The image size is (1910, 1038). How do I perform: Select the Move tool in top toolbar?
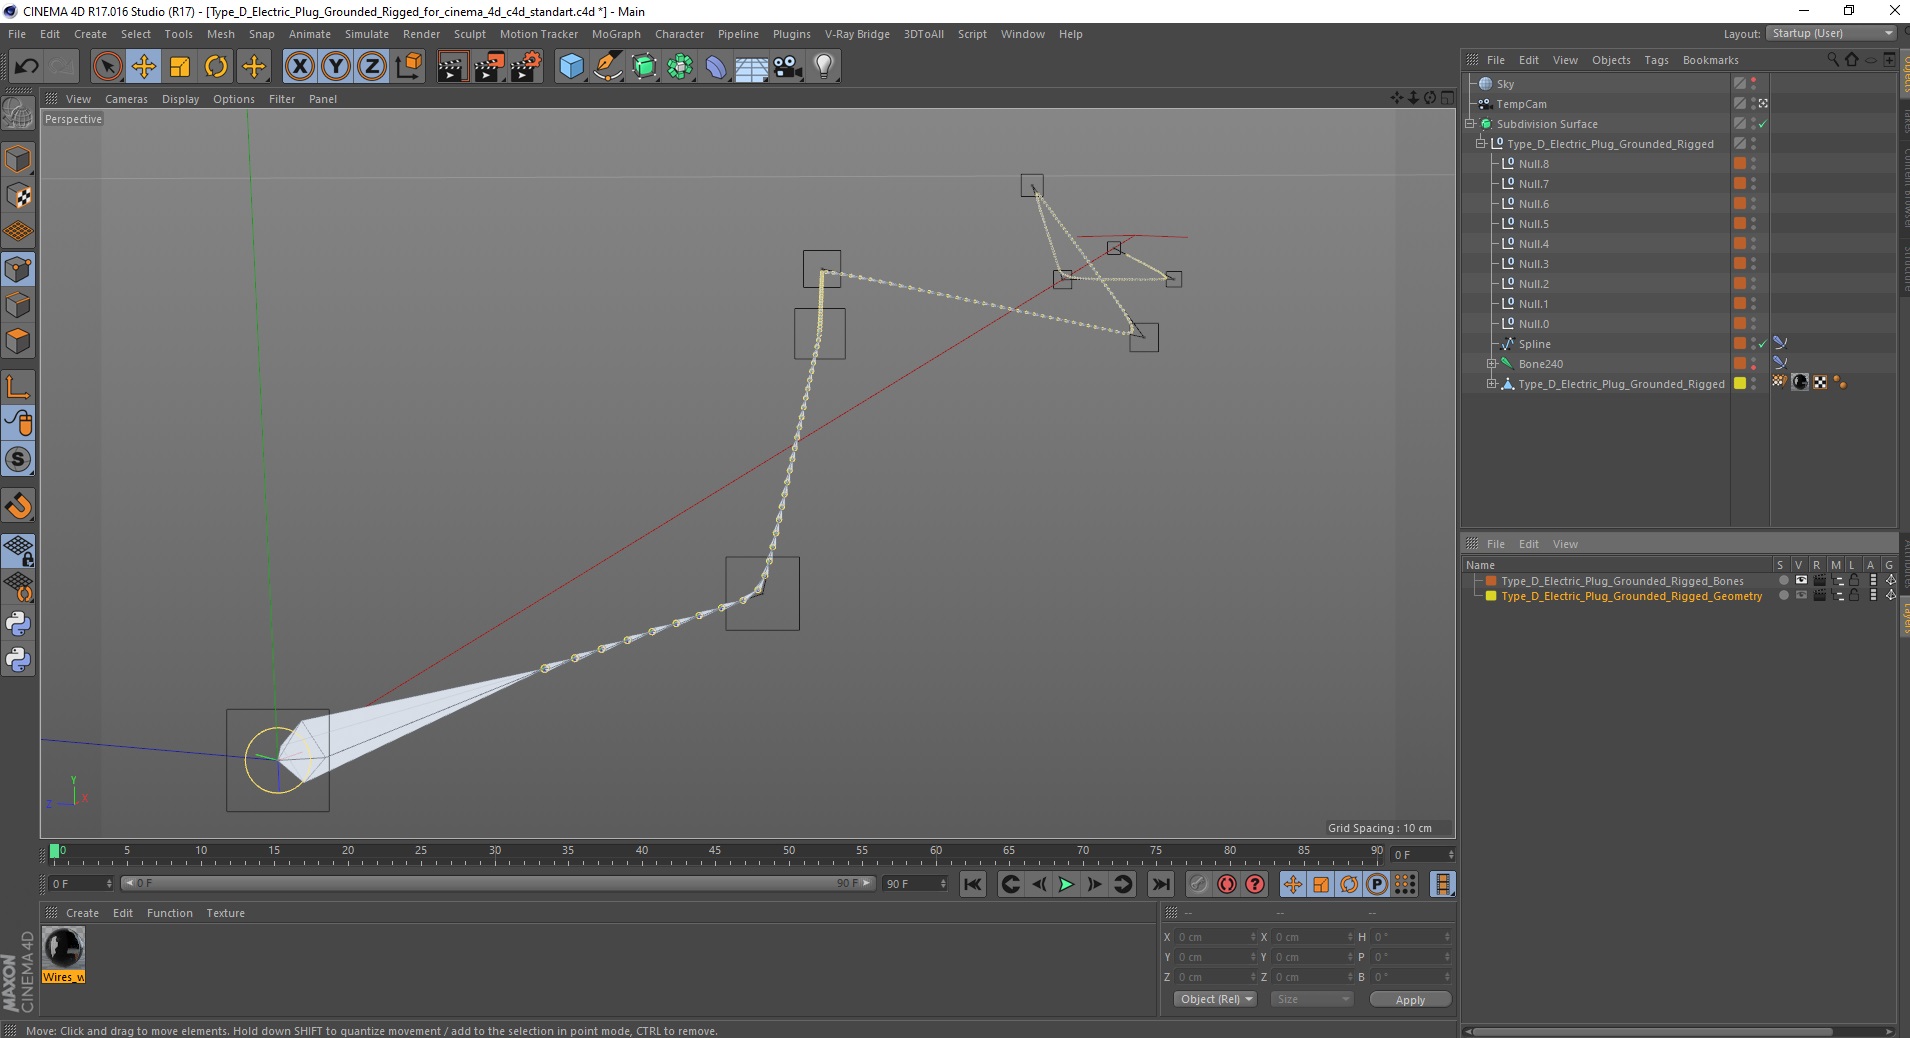coord(143,67)
